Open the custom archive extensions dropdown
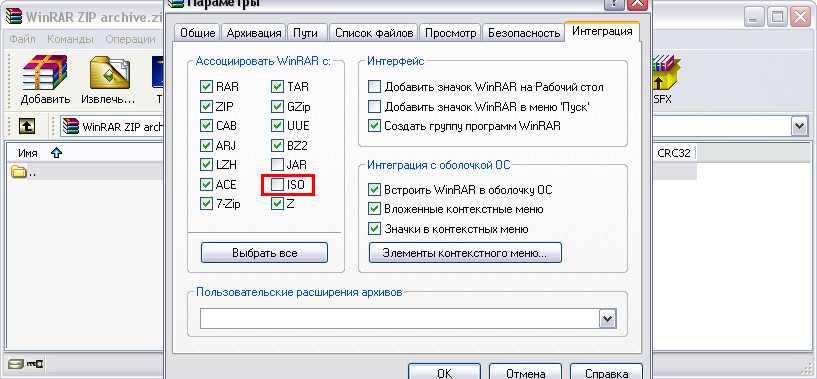The height and width of the screenshot is (379, 817). click(x=607, y=318)
